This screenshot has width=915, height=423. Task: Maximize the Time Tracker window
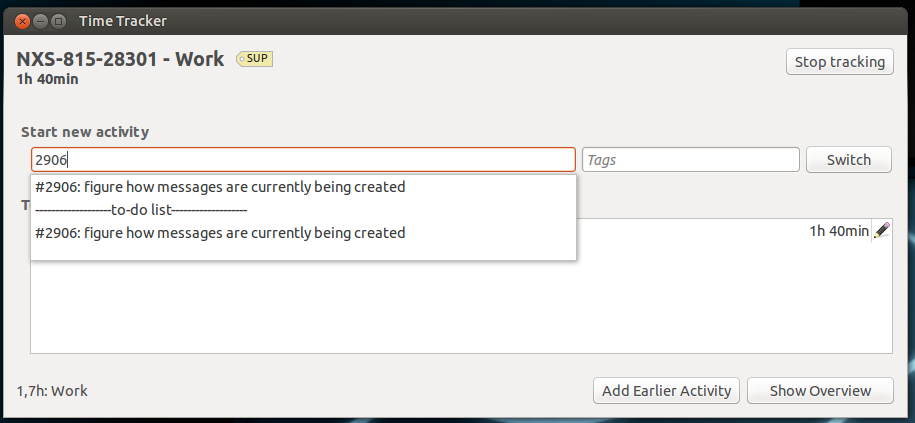[58, 20]
